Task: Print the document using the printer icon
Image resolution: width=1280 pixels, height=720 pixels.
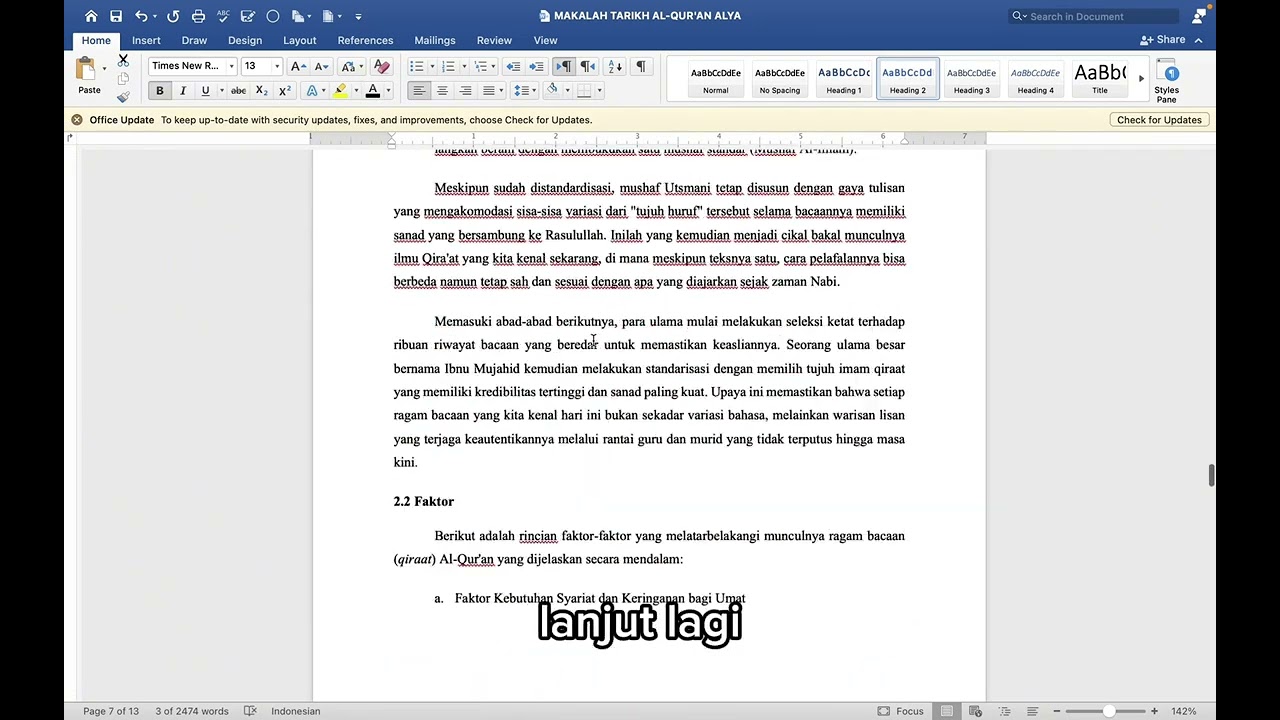Action: 198,16
